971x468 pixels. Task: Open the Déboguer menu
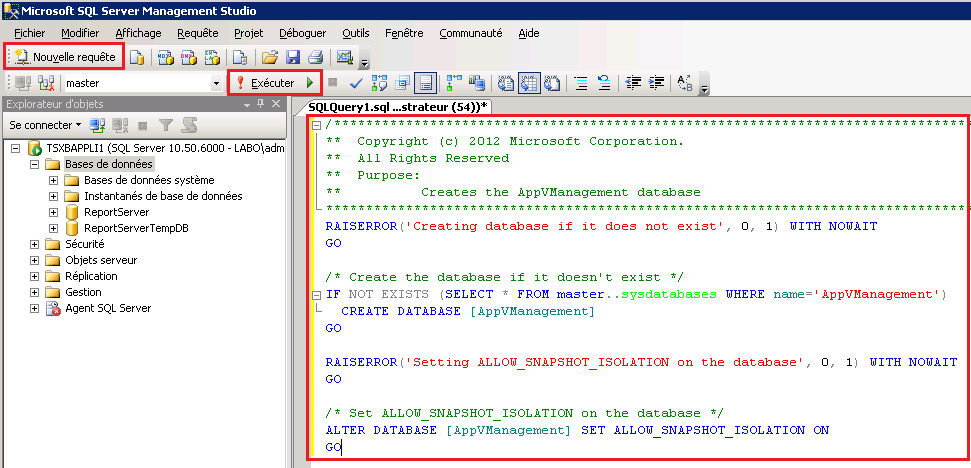tap(302, 33)
